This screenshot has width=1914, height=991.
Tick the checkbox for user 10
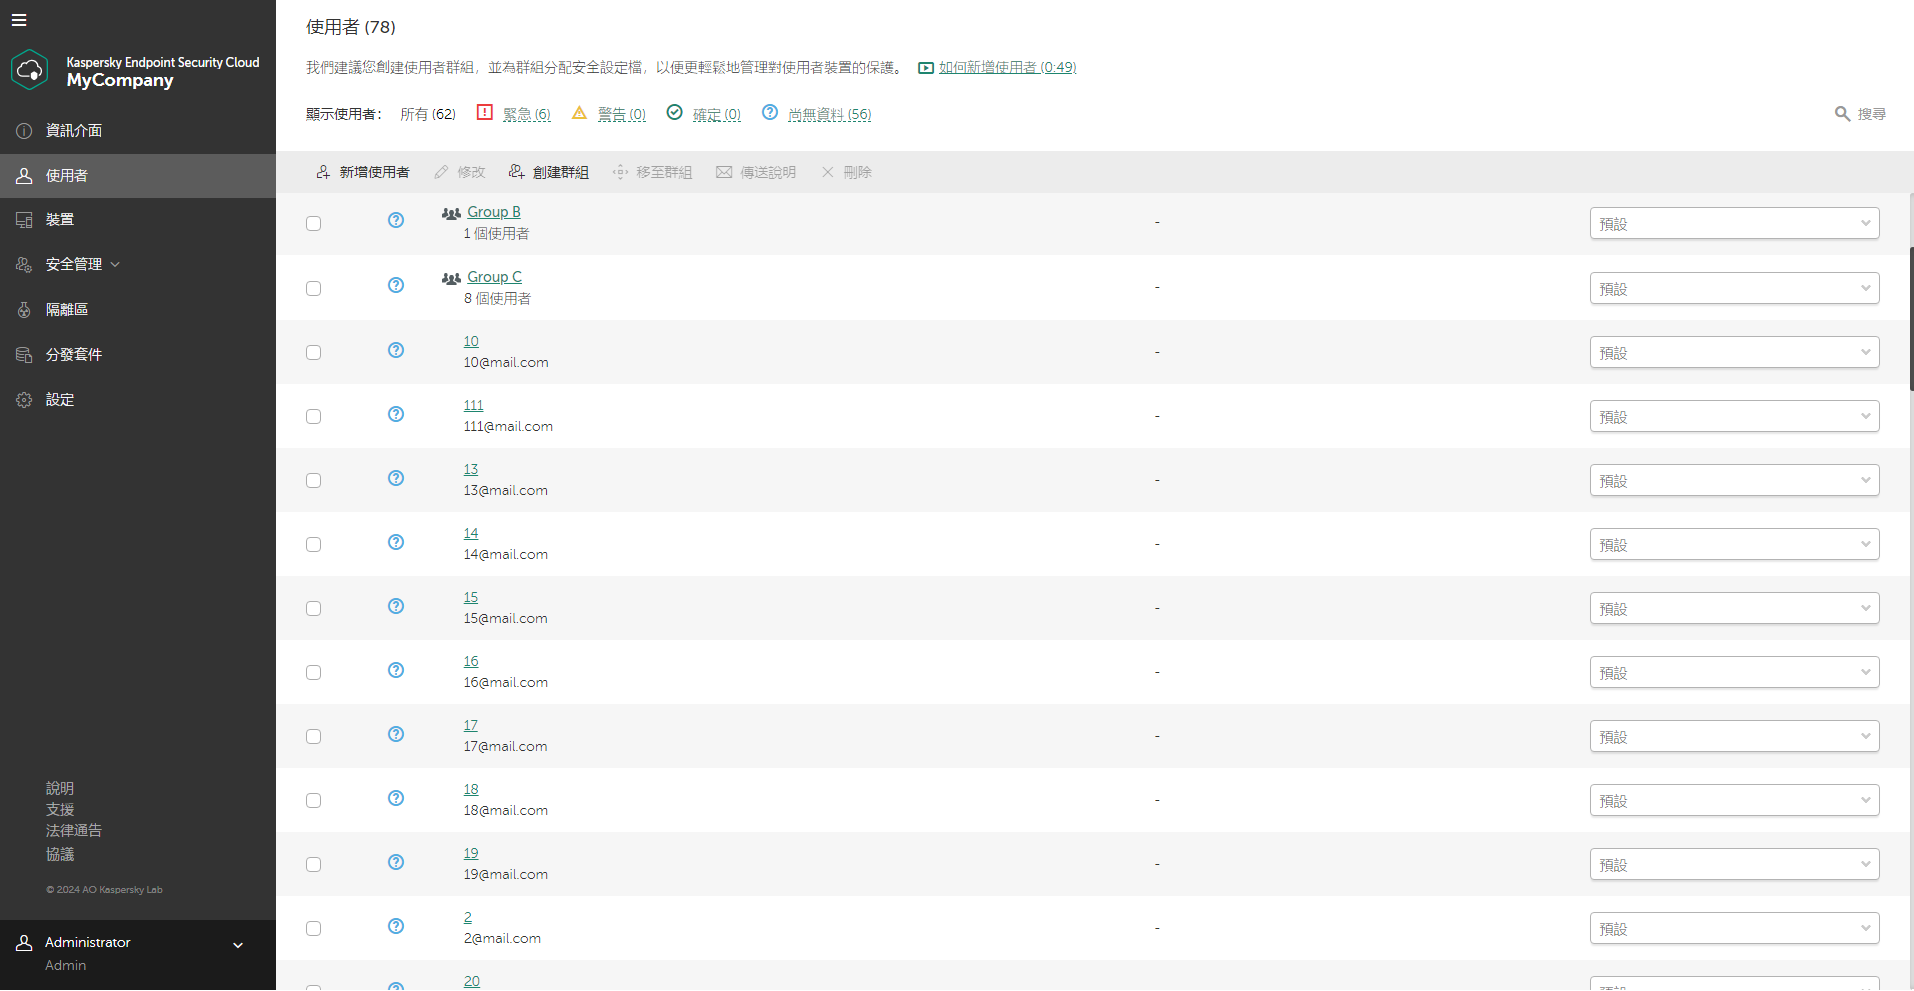pyautogui.click(x=314, y=352)
